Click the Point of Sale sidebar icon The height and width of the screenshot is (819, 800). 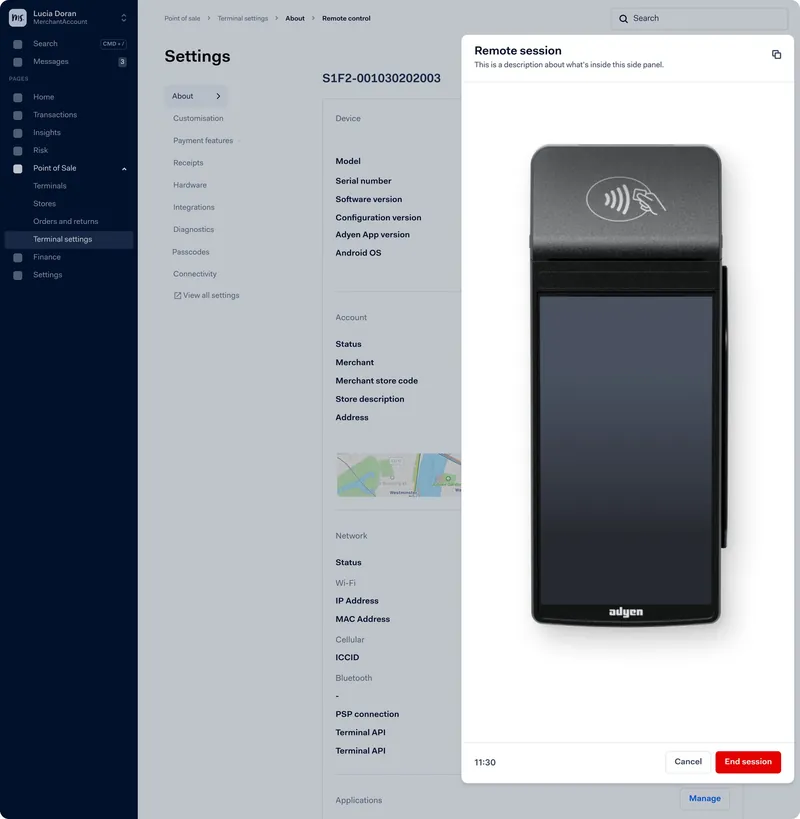(18, 168)
